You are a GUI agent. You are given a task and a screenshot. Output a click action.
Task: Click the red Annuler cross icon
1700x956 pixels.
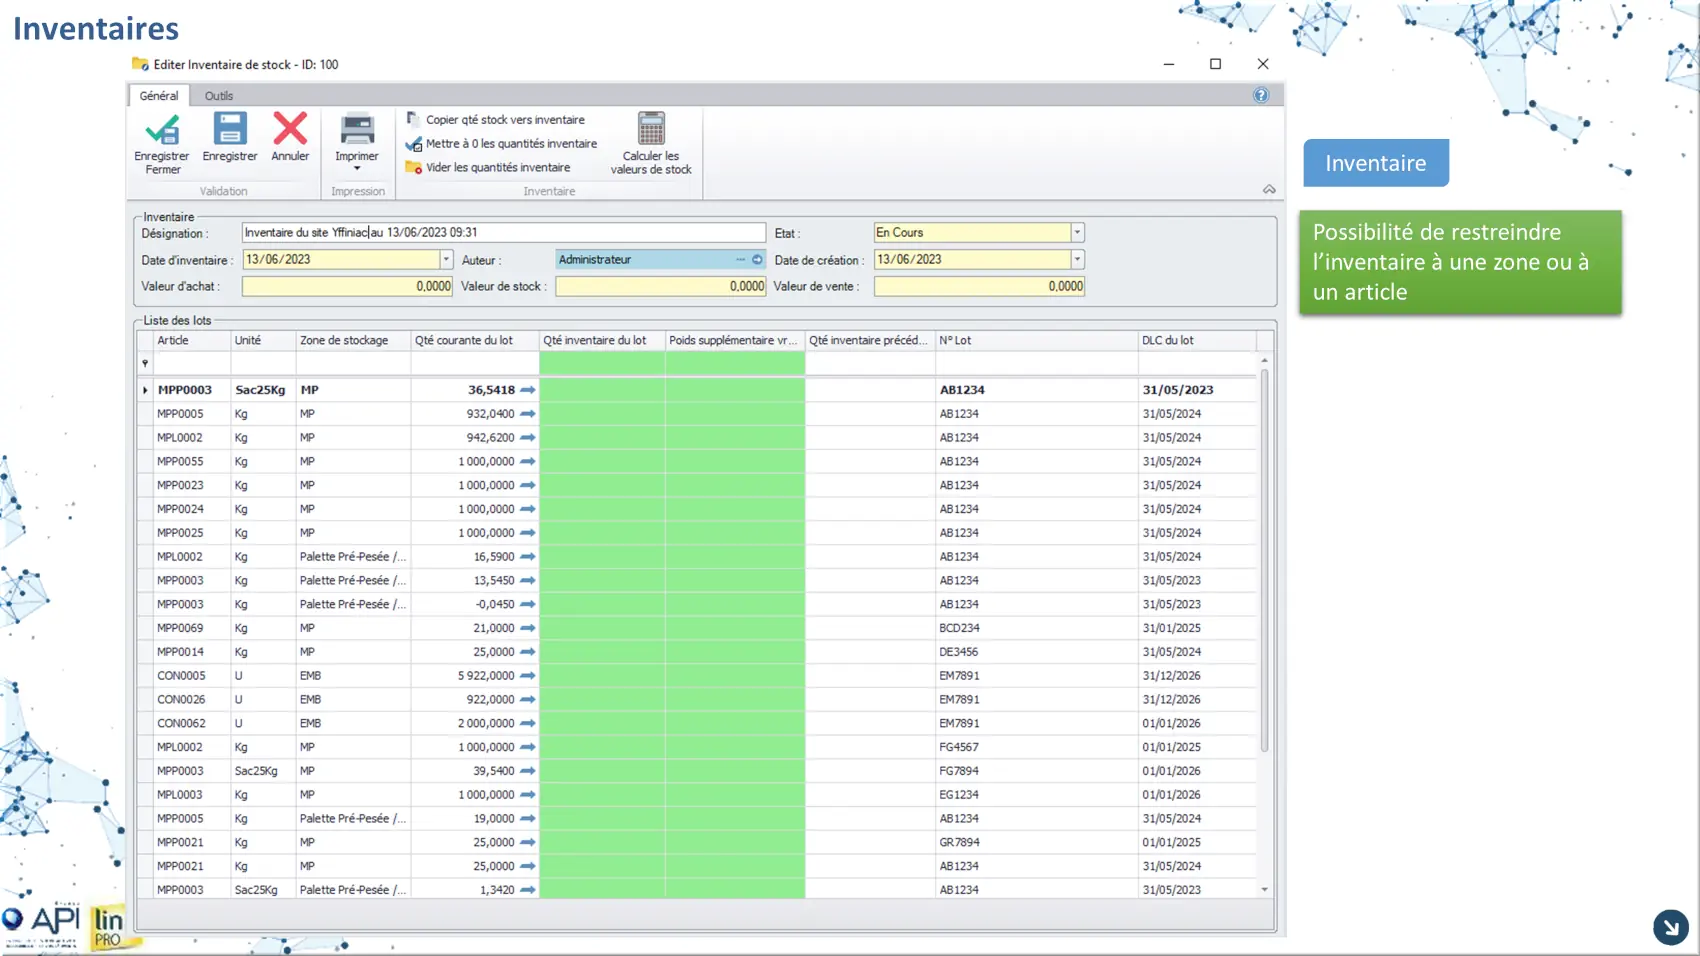point(290,129)
